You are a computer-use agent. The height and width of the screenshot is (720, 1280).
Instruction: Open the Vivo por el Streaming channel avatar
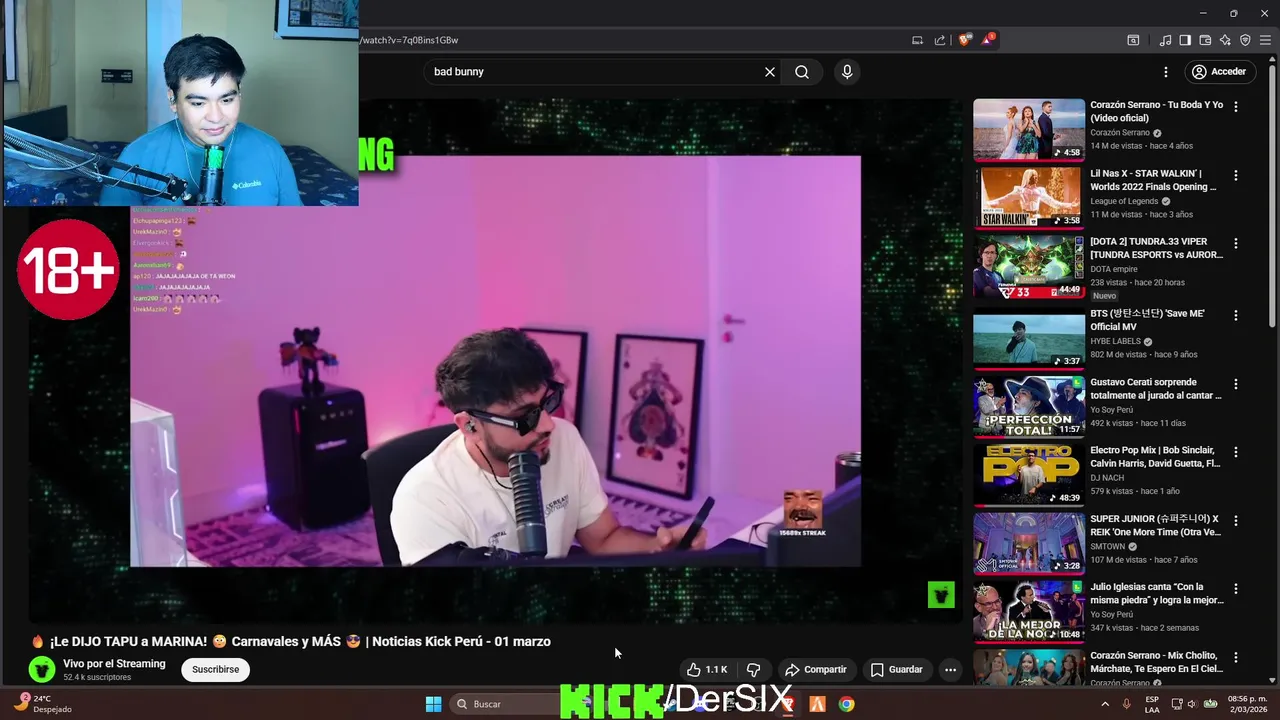pos(42,670)
